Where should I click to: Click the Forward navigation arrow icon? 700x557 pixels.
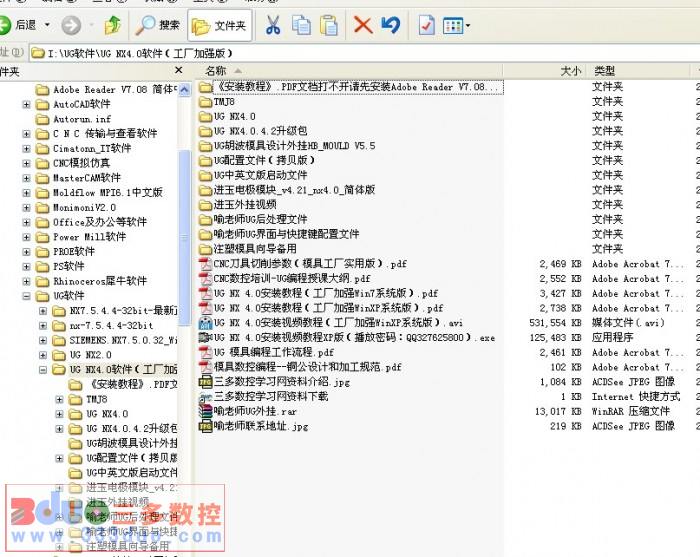pyautogui.click(x=71, y=25)
